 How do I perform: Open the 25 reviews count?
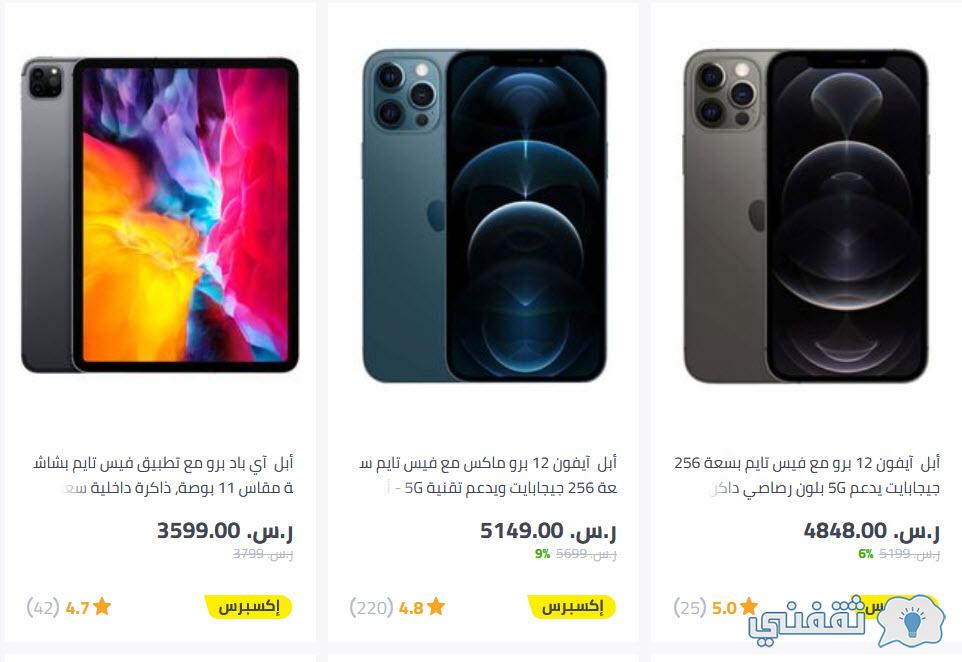690,608
